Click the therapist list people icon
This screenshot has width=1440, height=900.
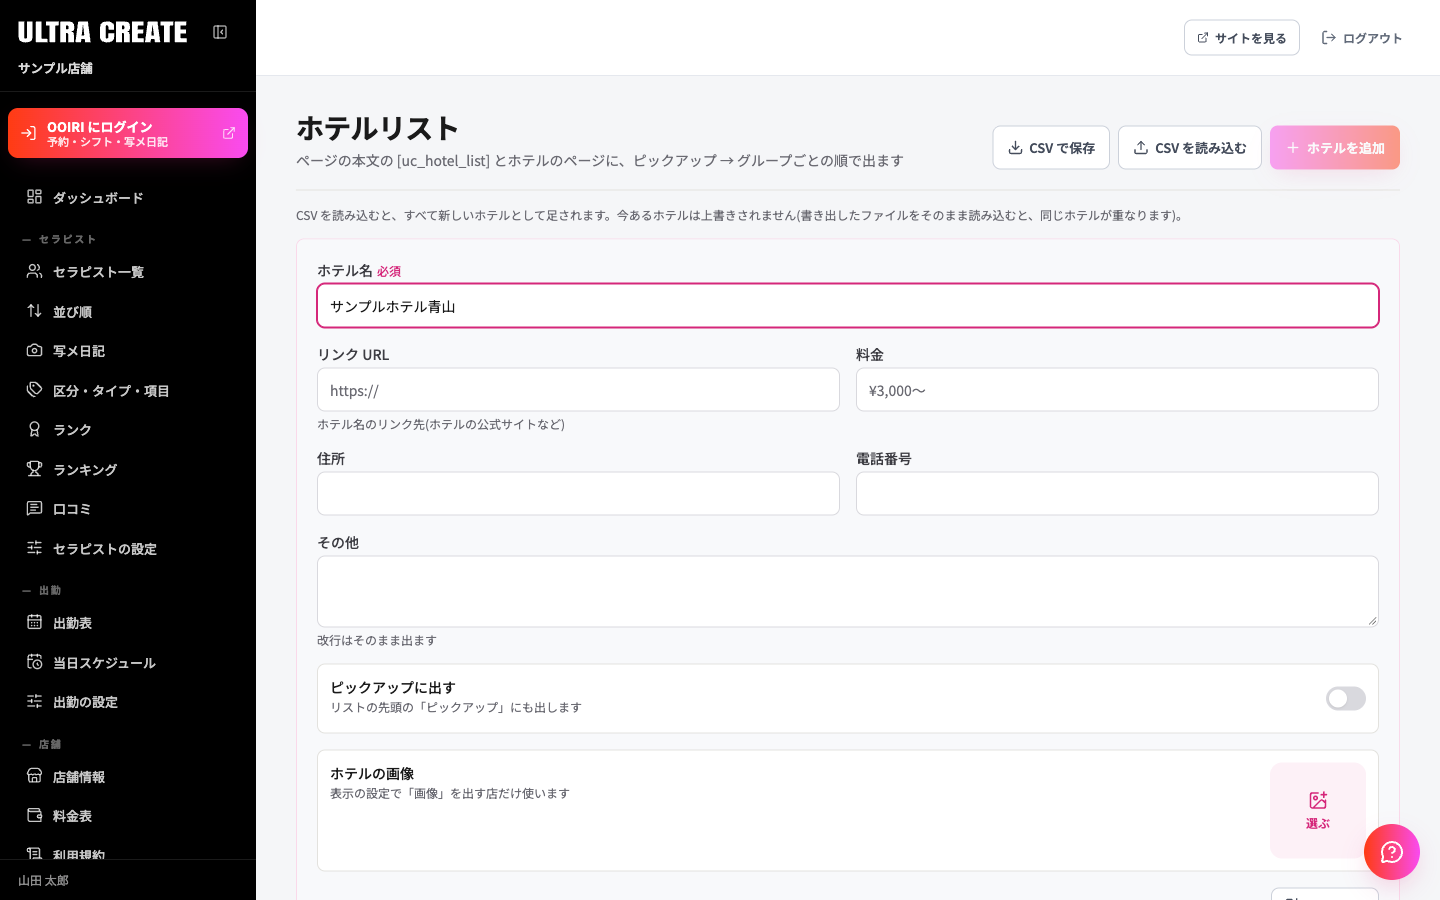[x=34, y=271]
